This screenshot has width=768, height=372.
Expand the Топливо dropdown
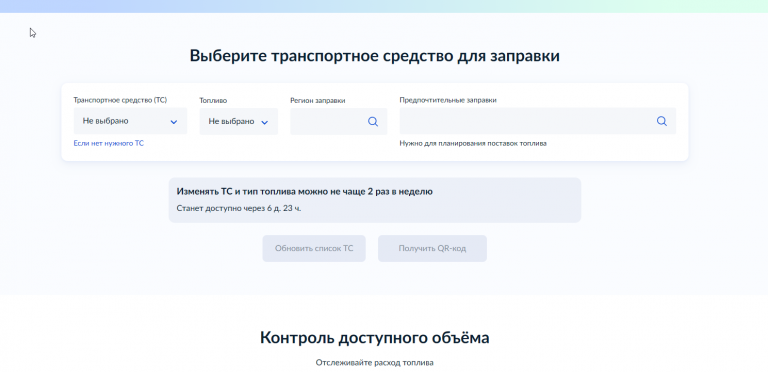(239, 121)
